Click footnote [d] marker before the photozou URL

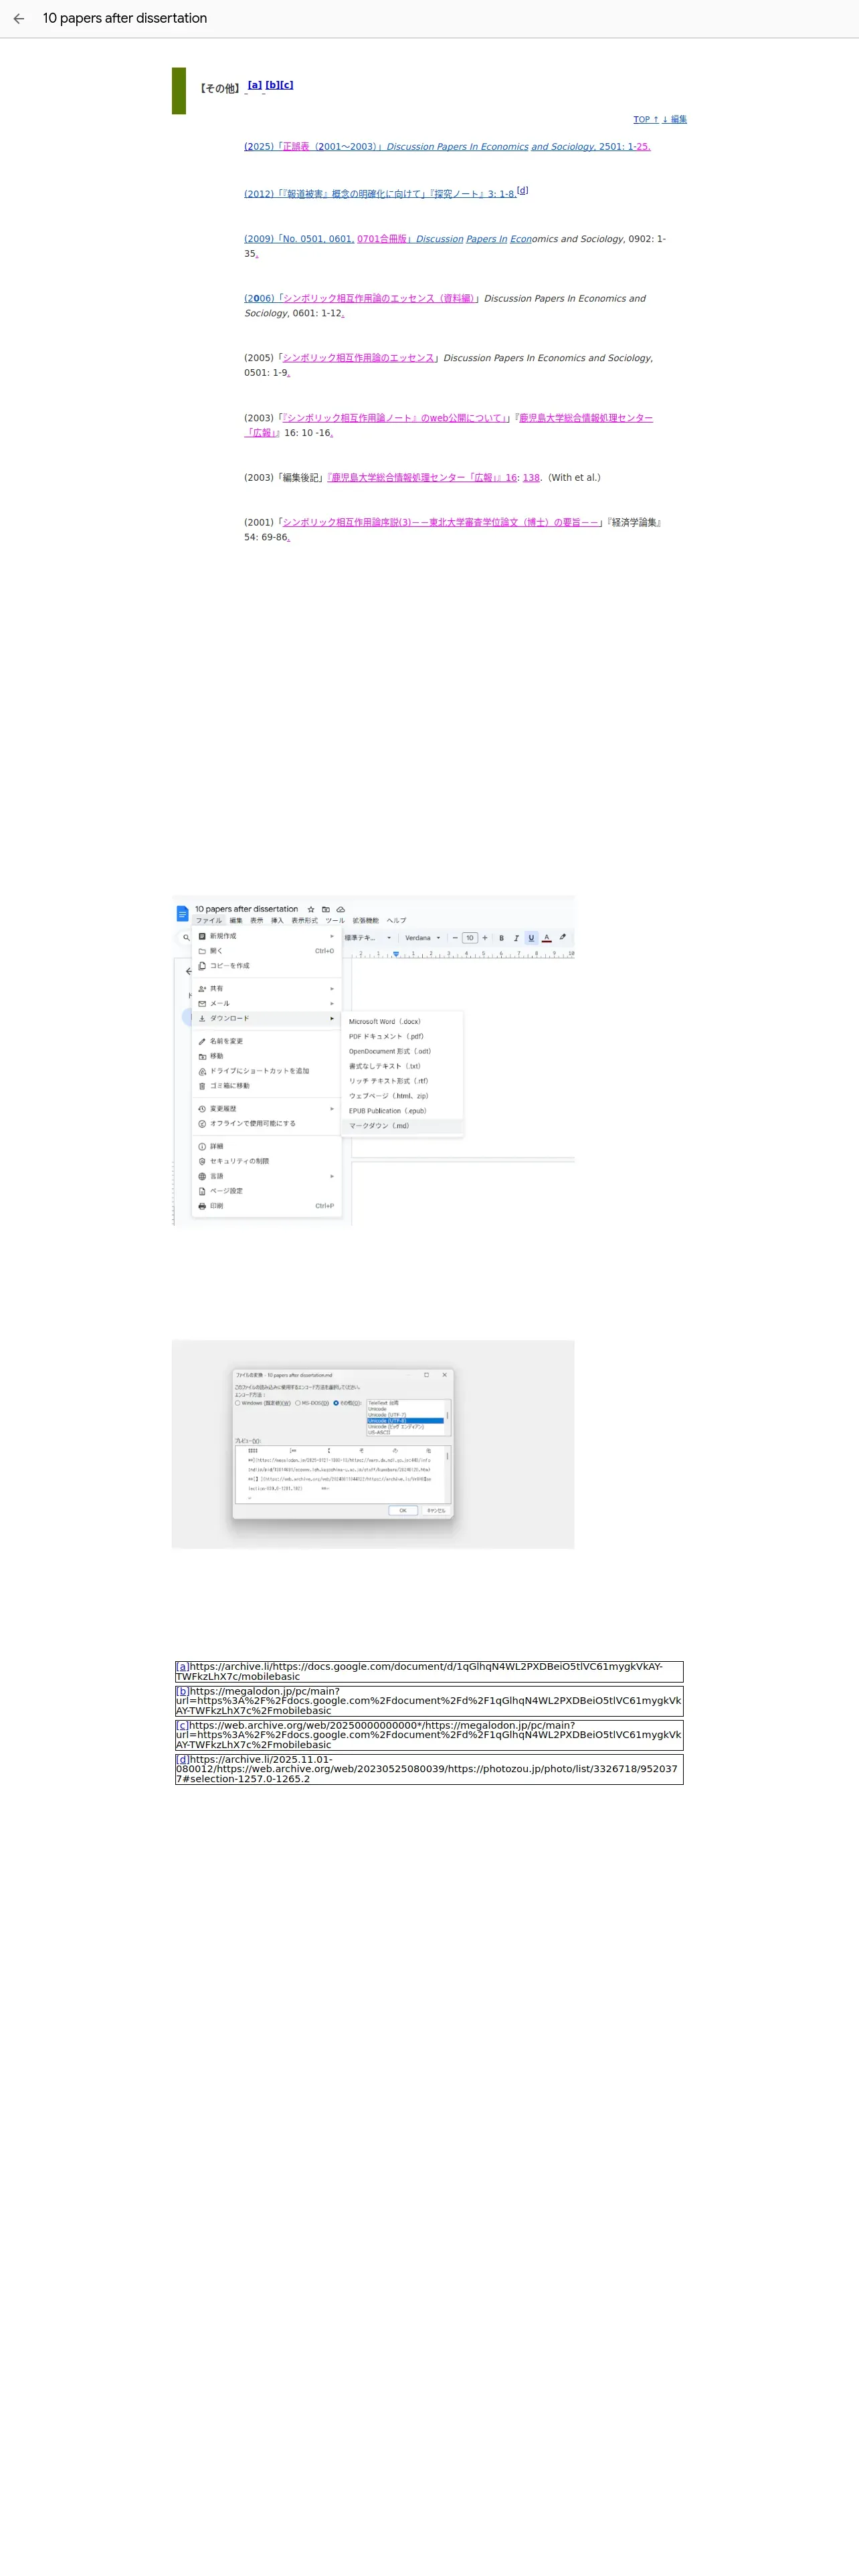coord(182,1759)
